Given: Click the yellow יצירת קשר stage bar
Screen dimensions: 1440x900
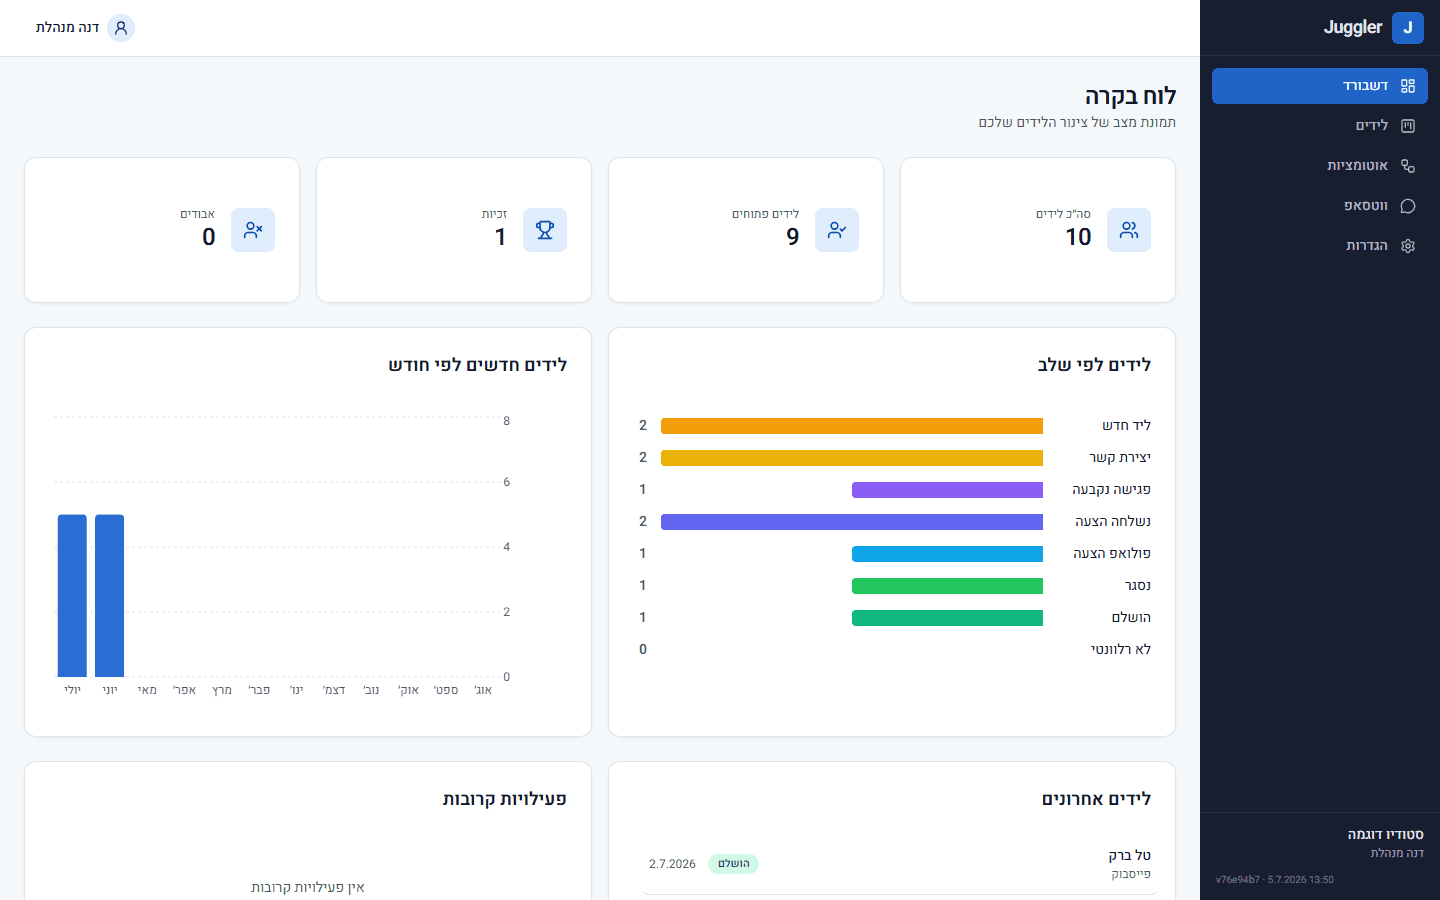Looking at the screenshot, I should pyautogui.click(x=852, y=458).
